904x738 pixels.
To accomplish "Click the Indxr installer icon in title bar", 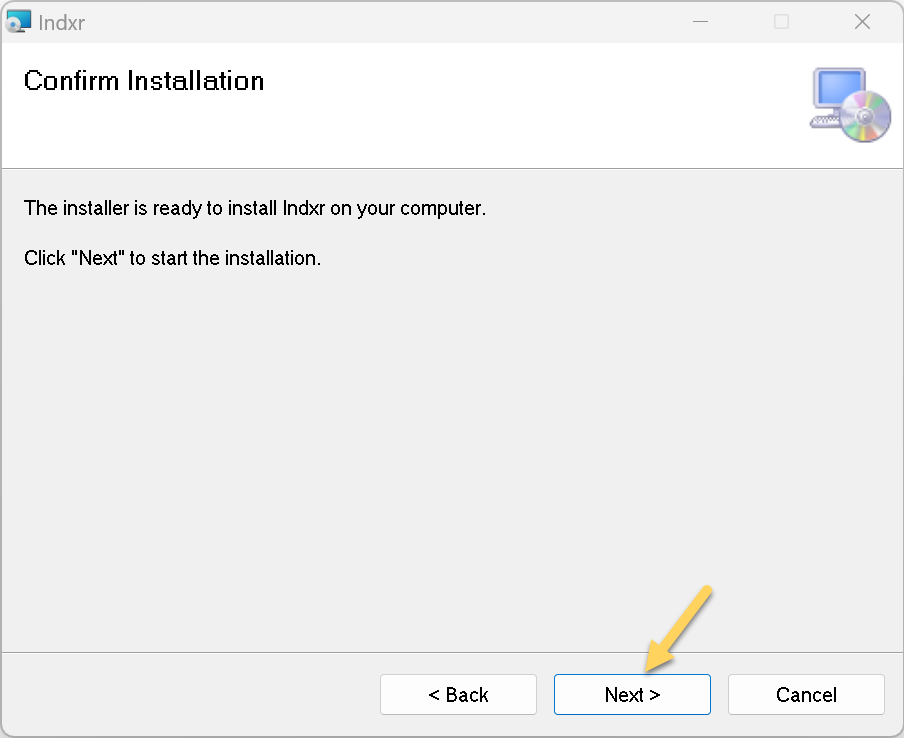I will coord(18,22).
